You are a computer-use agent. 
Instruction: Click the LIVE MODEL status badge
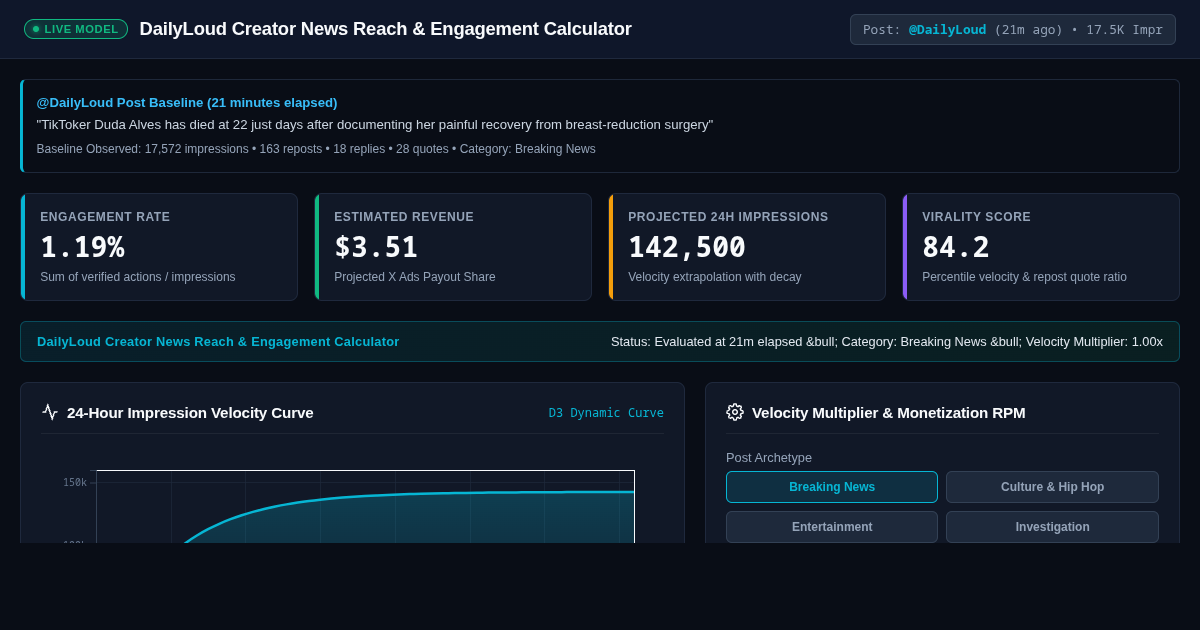pyautogui.click(x=76, y=29)
